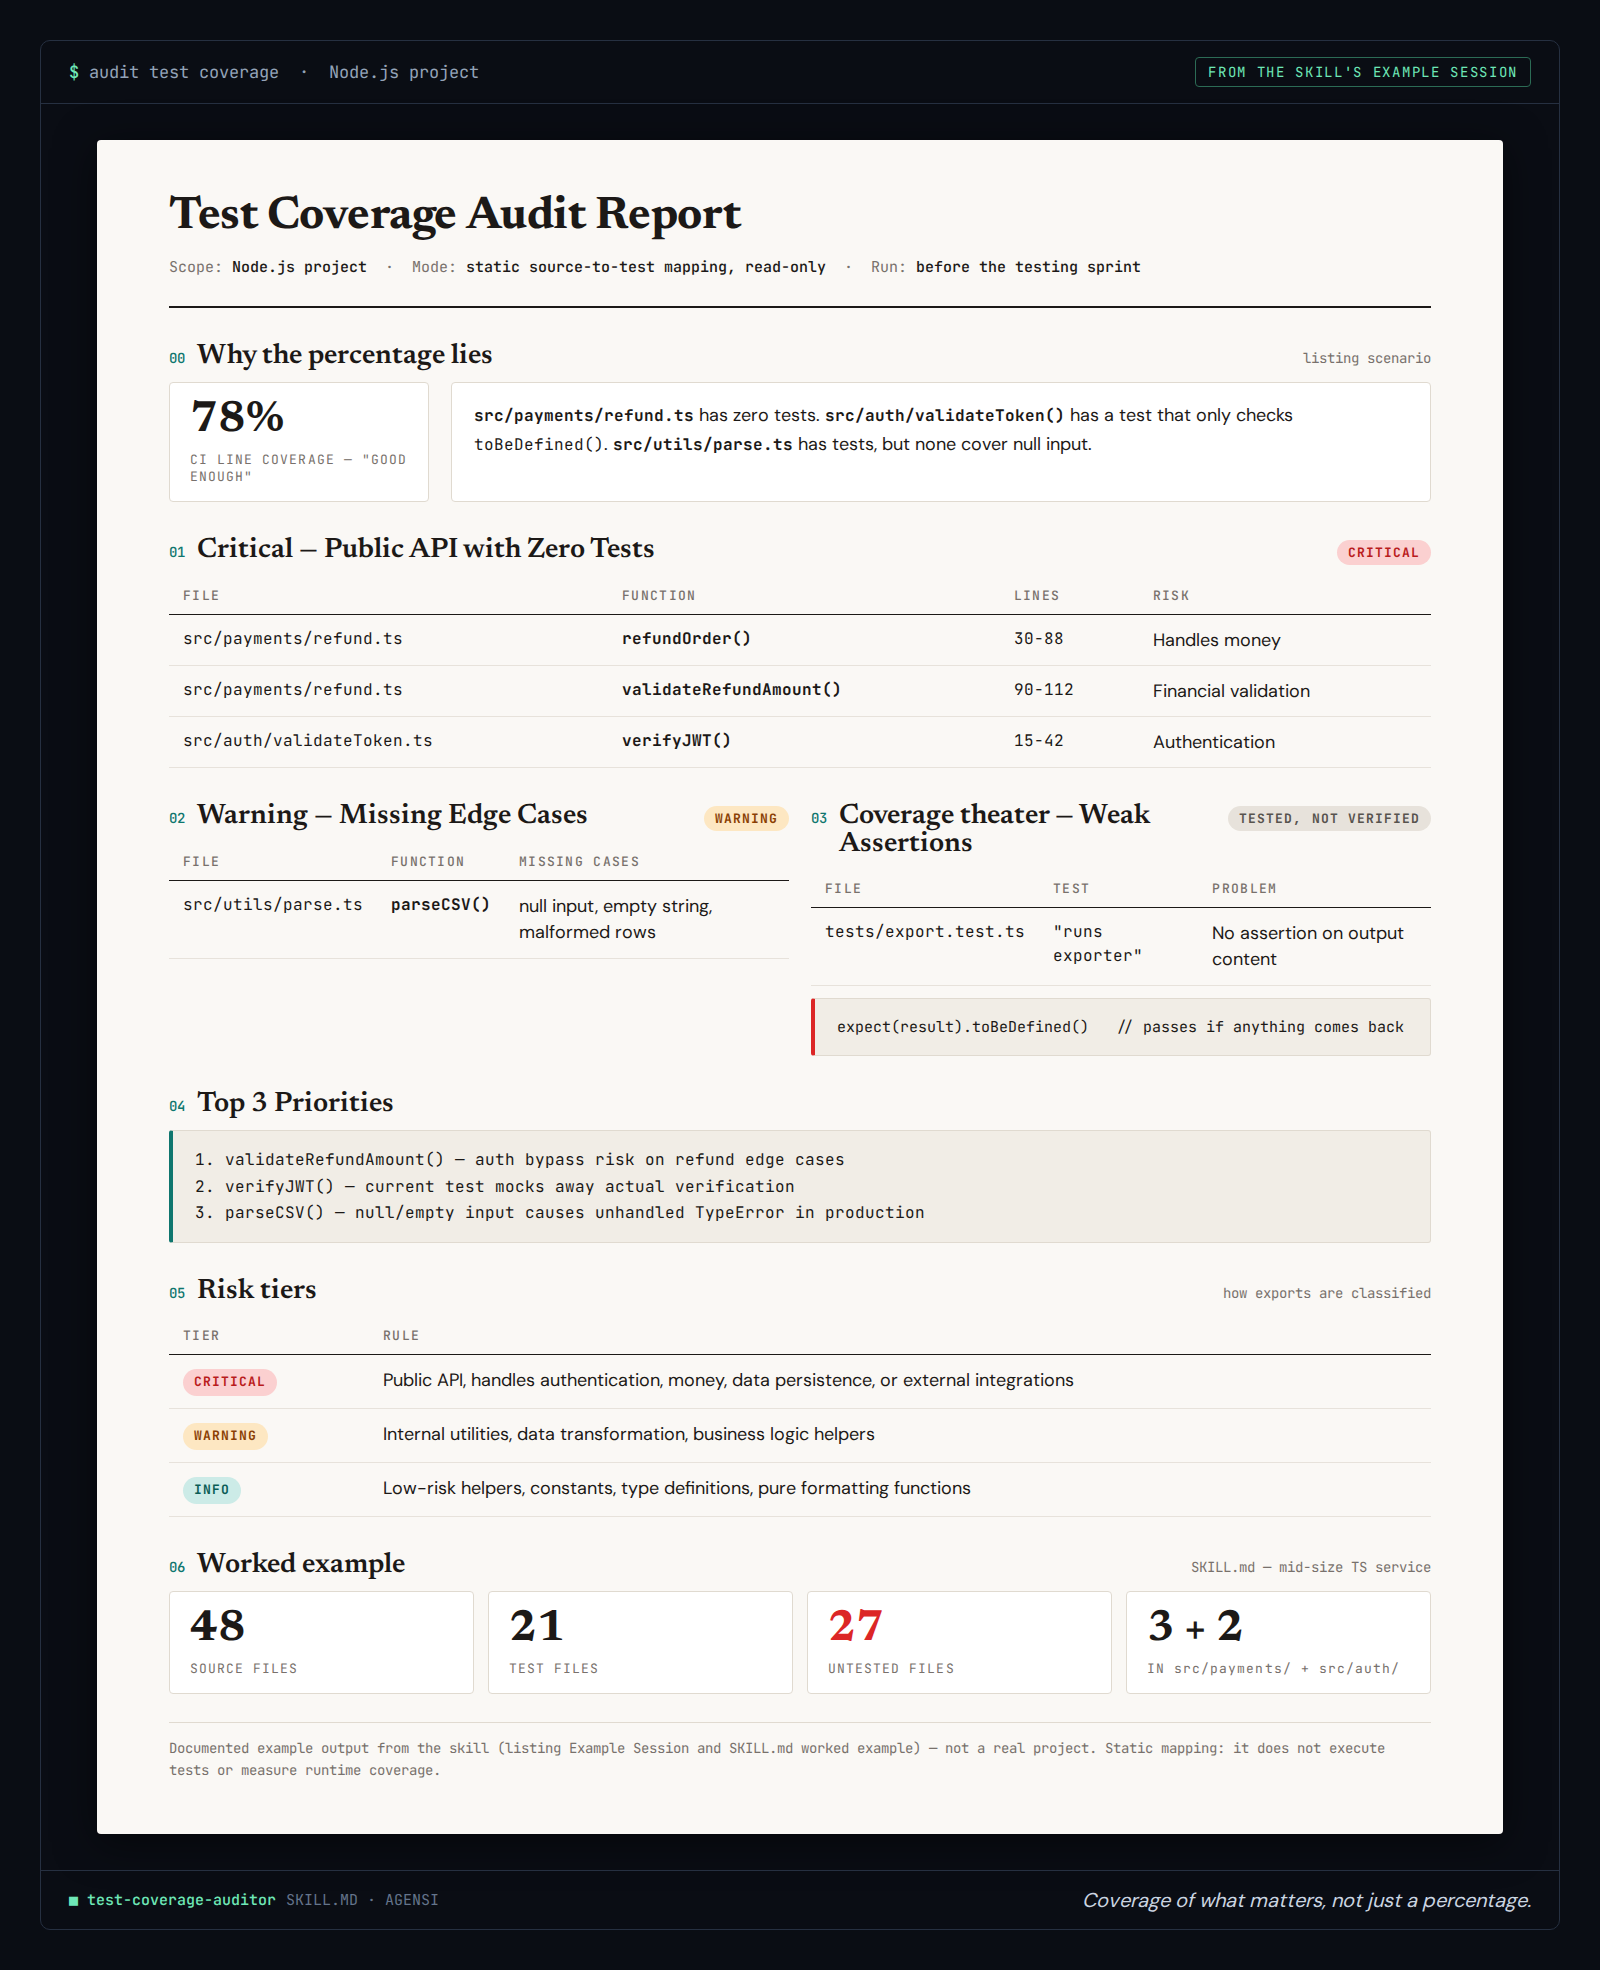
Task: Click the 'Handles money' risk cell
Action: [x=1216, y=640]
